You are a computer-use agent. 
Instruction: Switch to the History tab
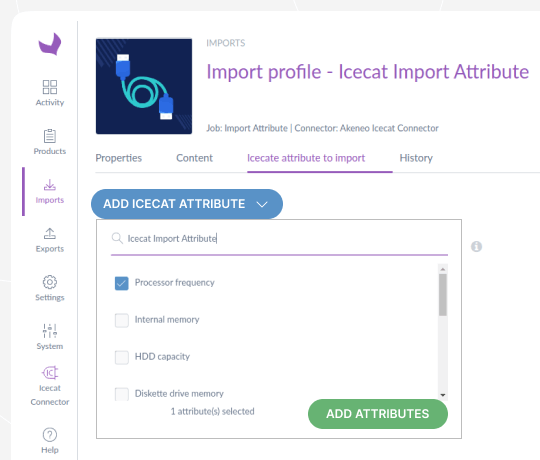pyautogui.click(x=416, y=158)
